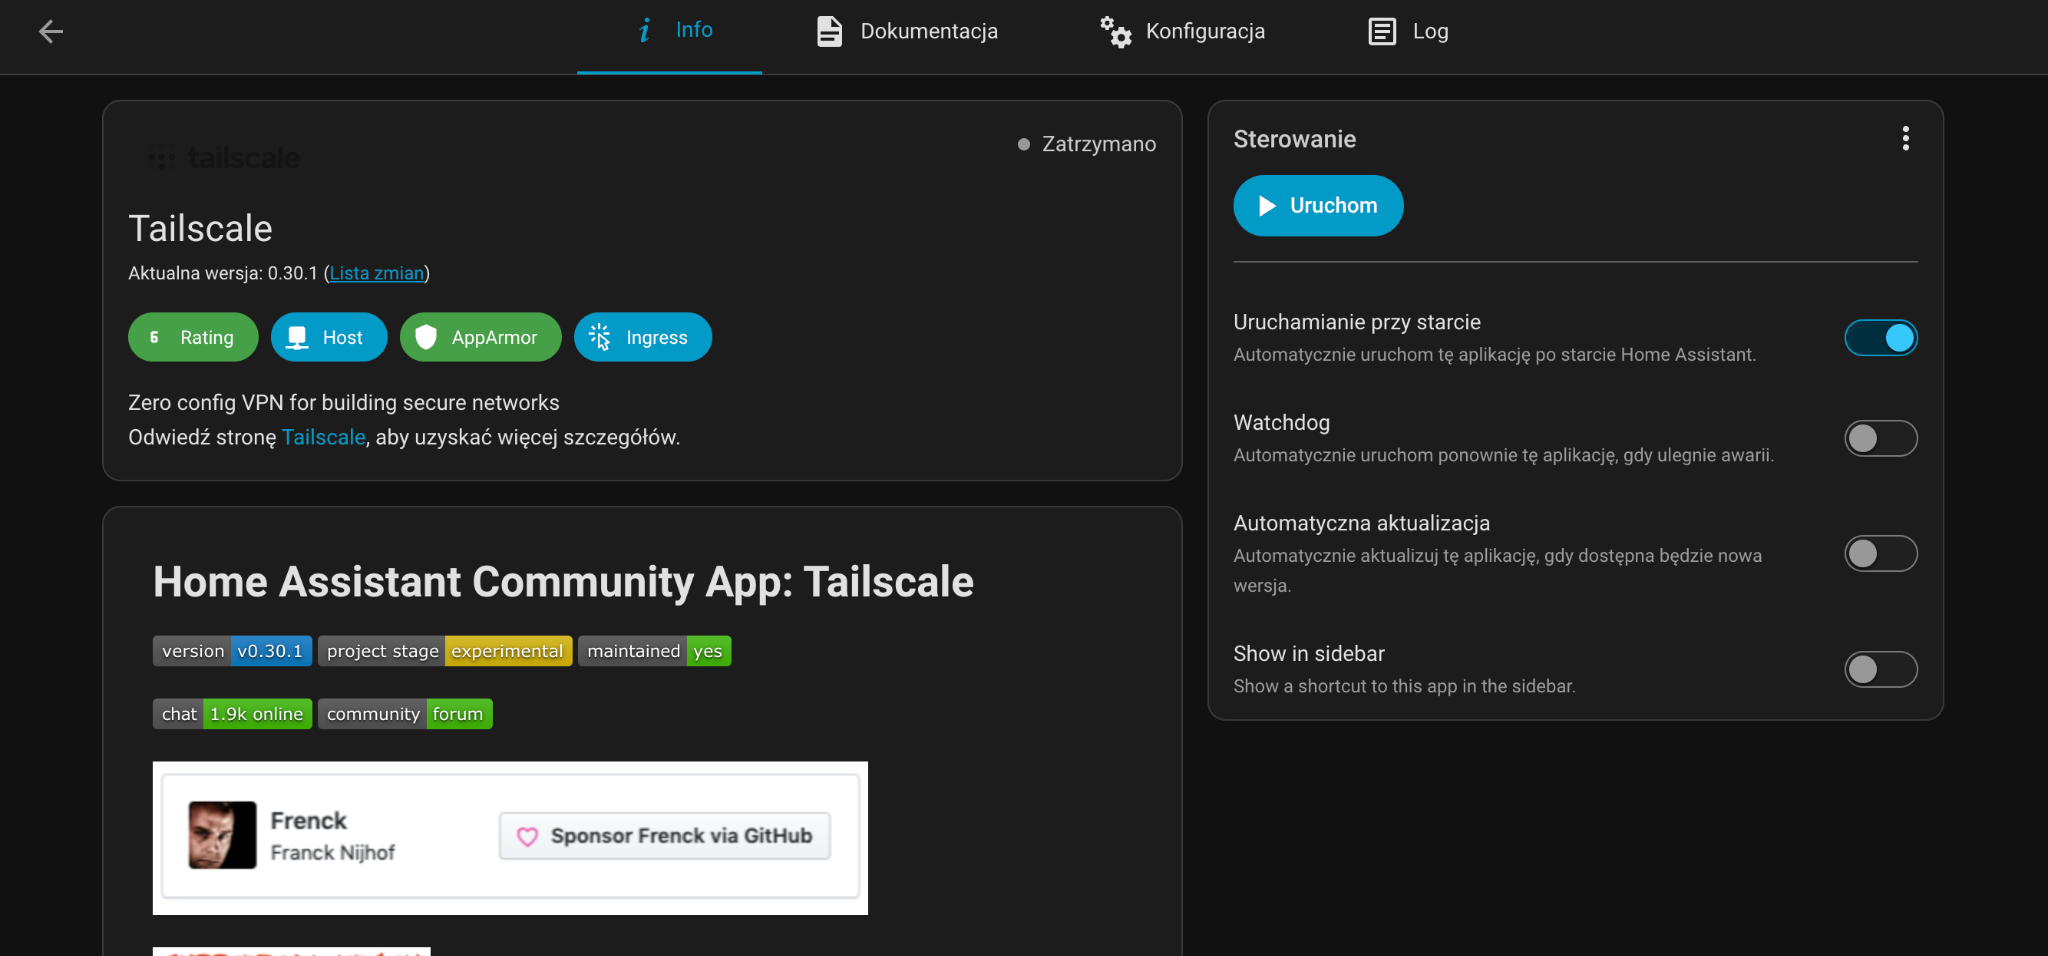Click the Host capability chip

click(x=329, y=337)
